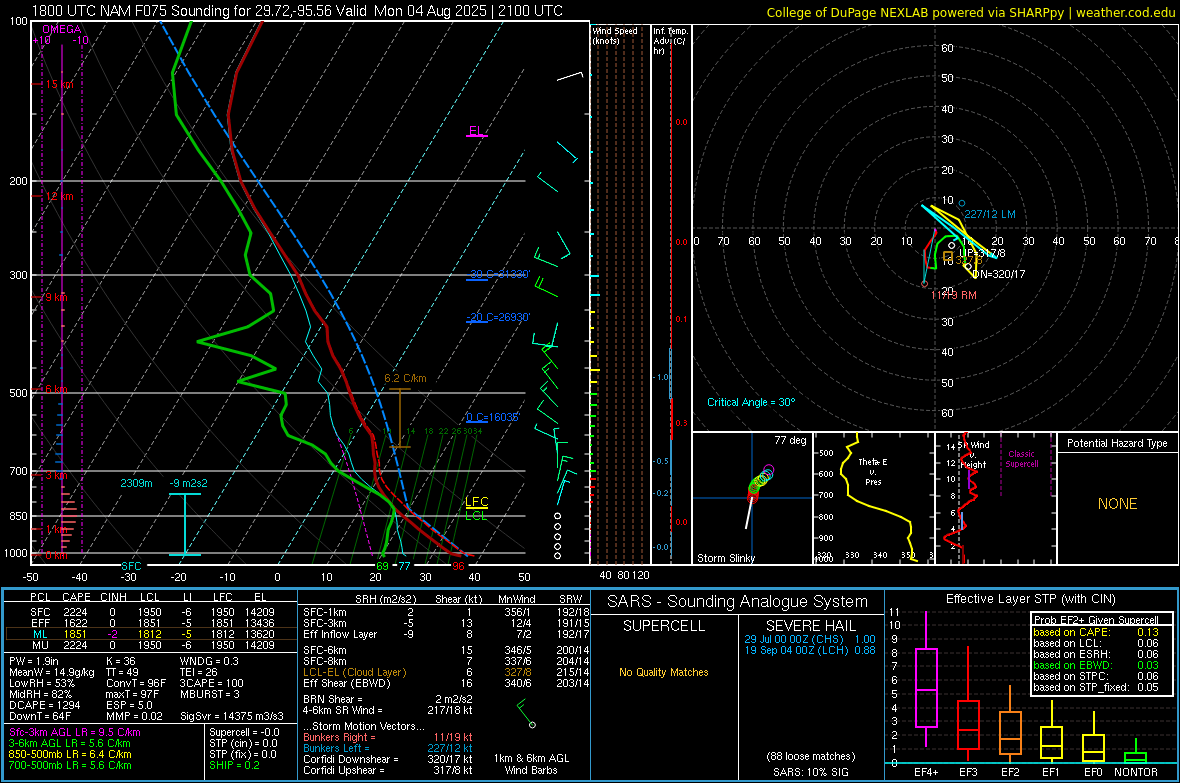Click the 'SARS: 10% SIG' text
1180x783 pixels.
pos(810,772)
